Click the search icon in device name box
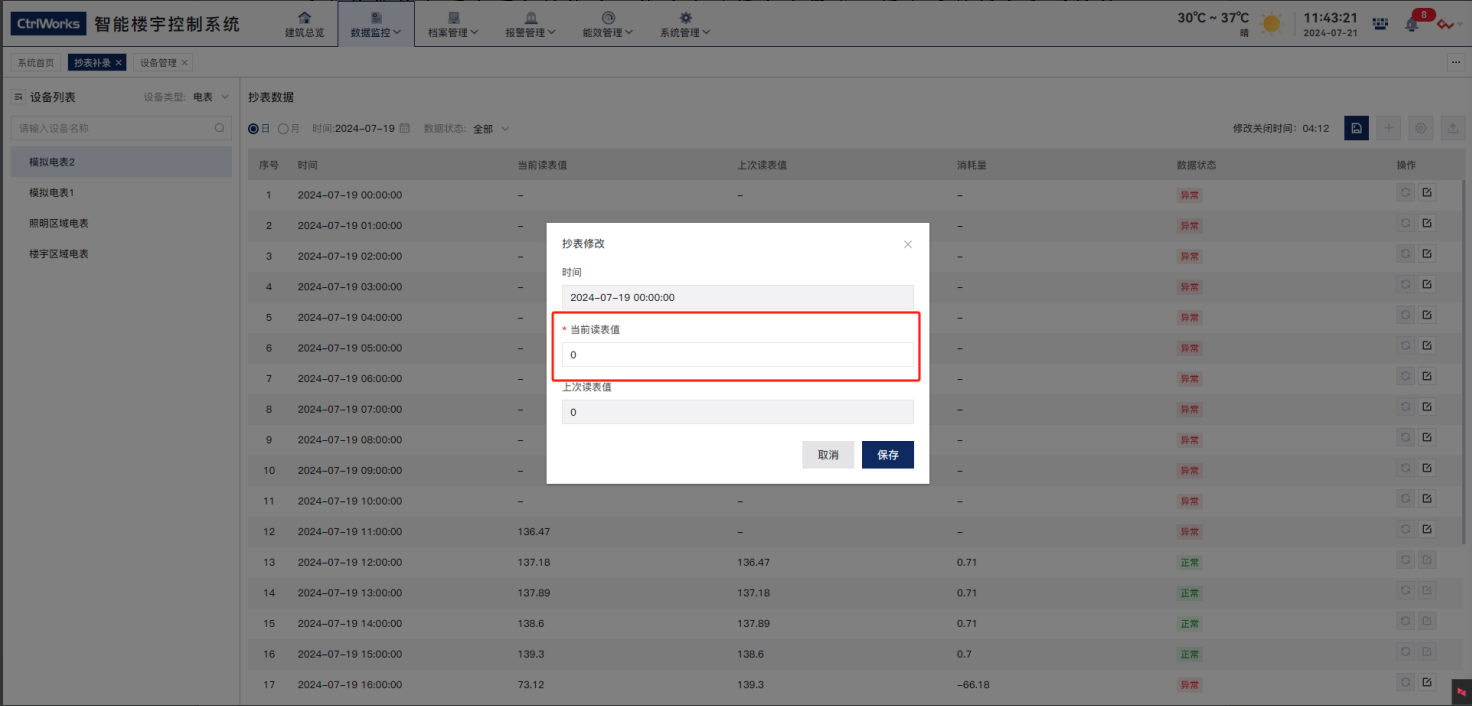This screenshot has height=706, width=1472. tap(220, 128)
